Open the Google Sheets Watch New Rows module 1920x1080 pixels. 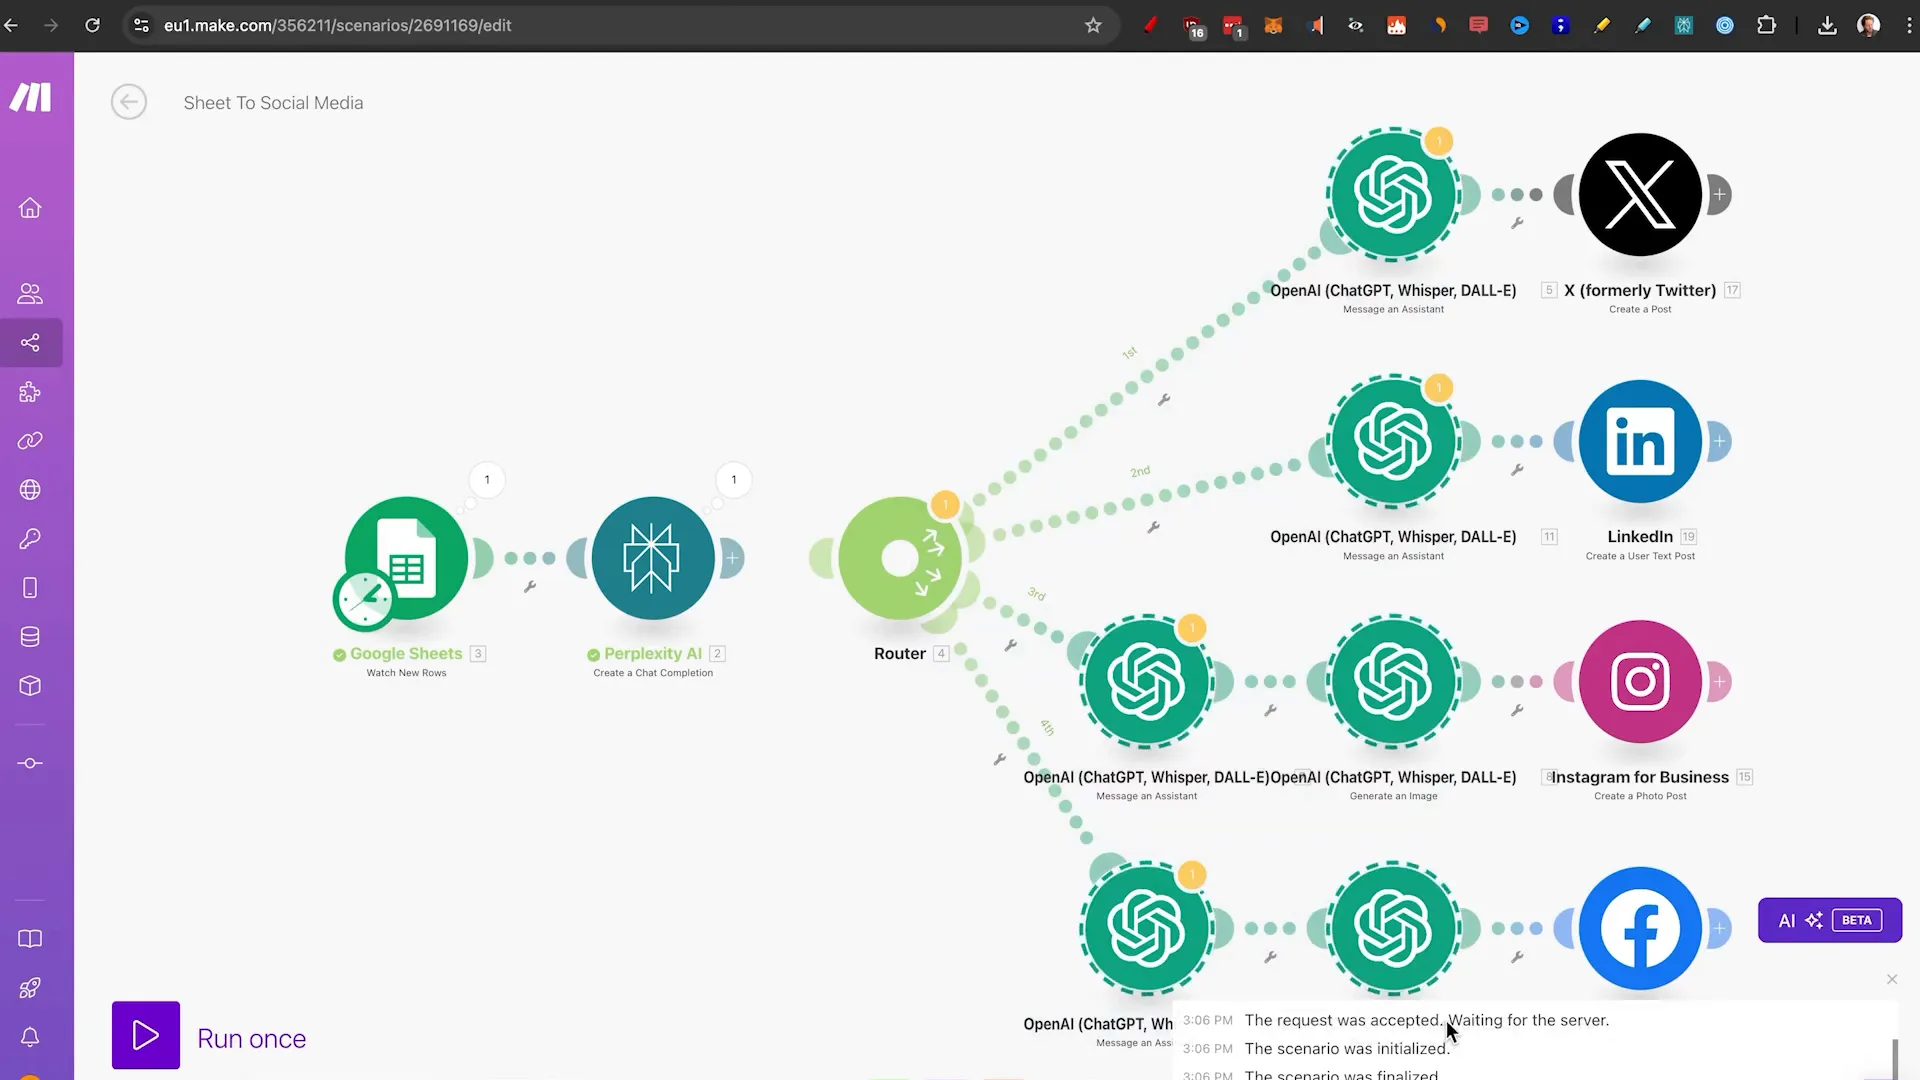click(x=406, y=558)
